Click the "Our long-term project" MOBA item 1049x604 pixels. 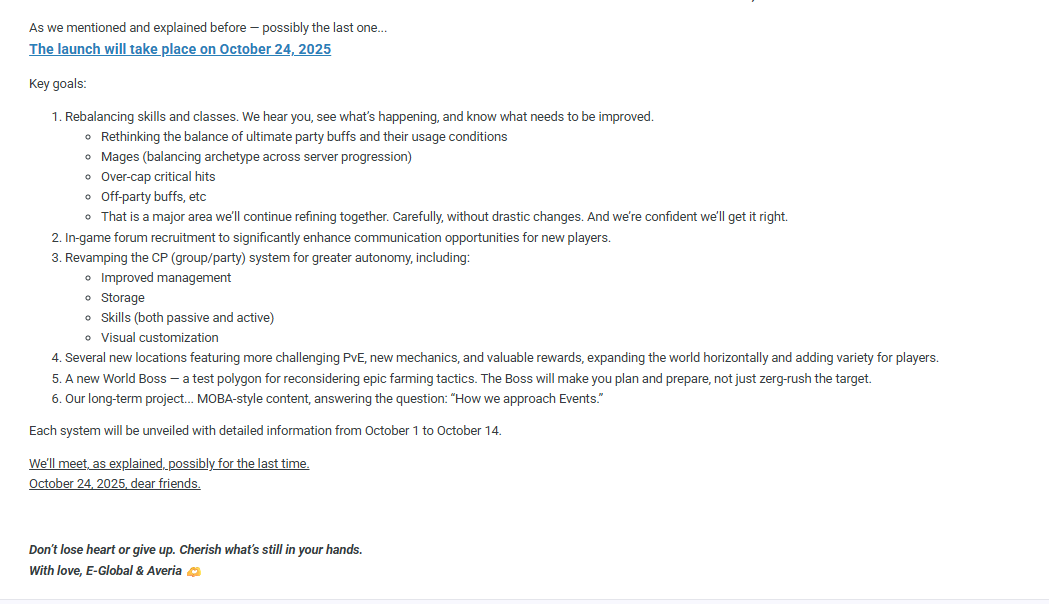334,399
